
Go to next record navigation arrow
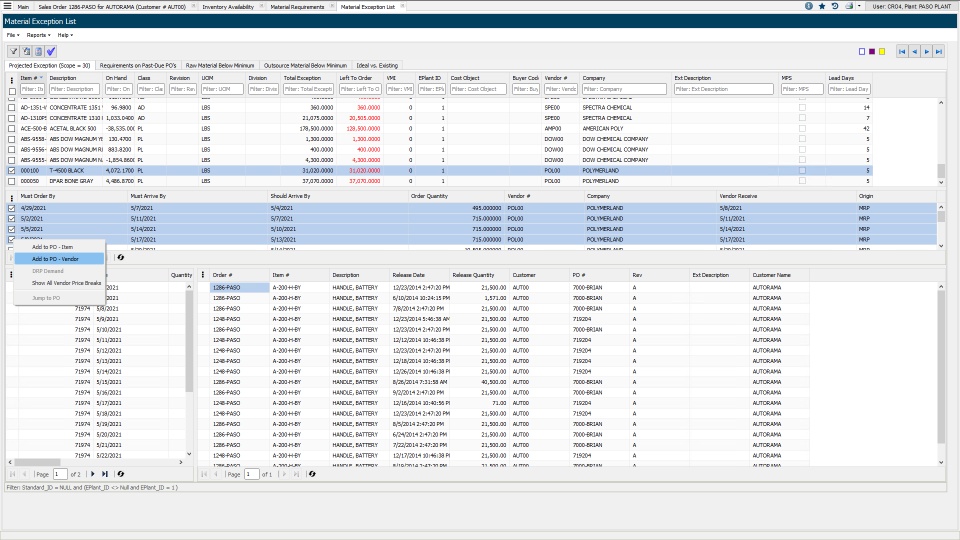point(926,51)
